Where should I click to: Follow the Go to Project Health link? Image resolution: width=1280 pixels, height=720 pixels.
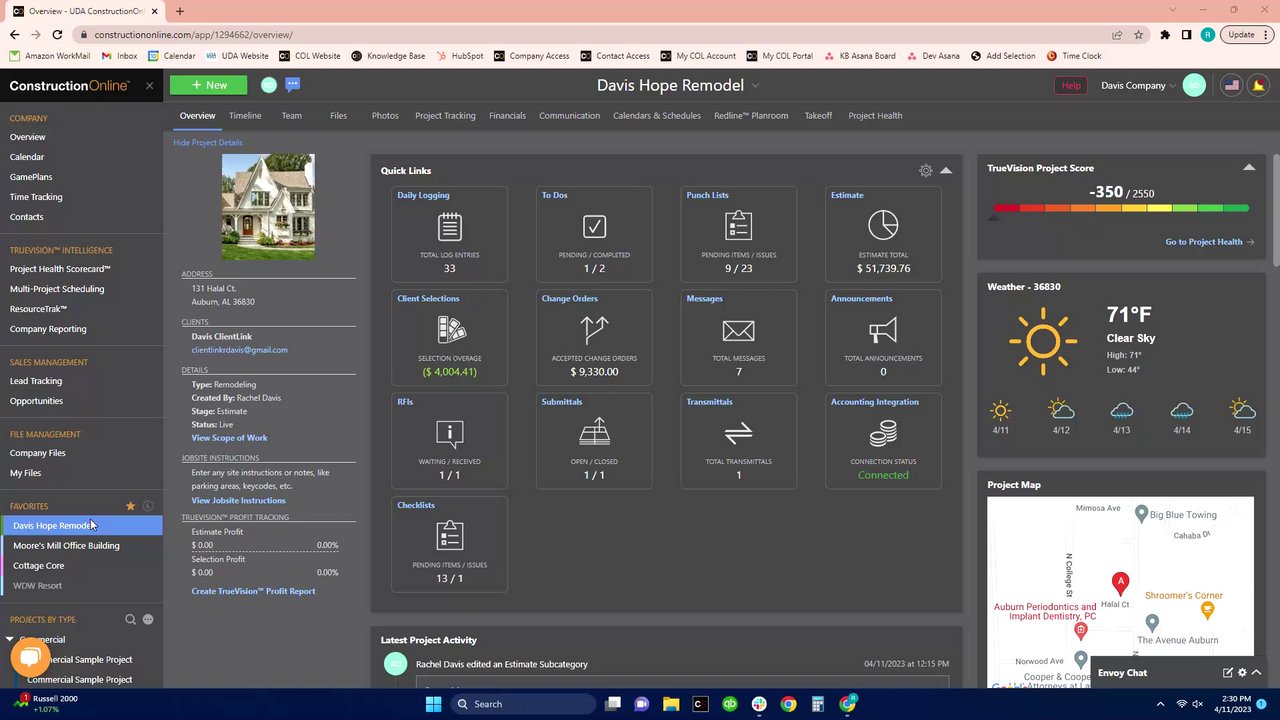pos(1209,242)
